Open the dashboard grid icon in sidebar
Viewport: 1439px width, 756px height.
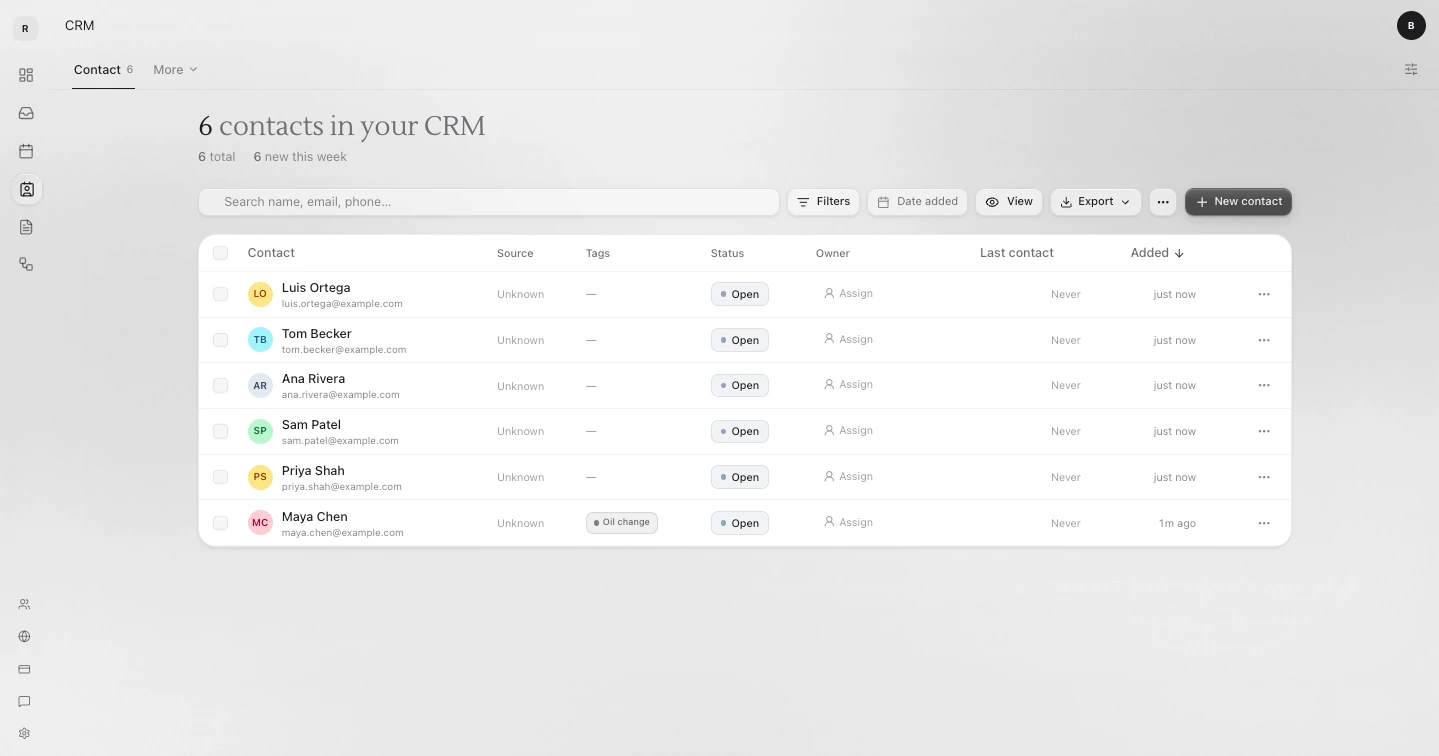tap(26, 75)
